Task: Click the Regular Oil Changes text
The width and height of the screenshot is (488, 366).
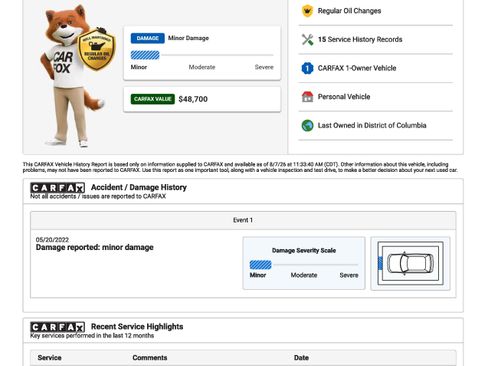Action: pos(349,11)
